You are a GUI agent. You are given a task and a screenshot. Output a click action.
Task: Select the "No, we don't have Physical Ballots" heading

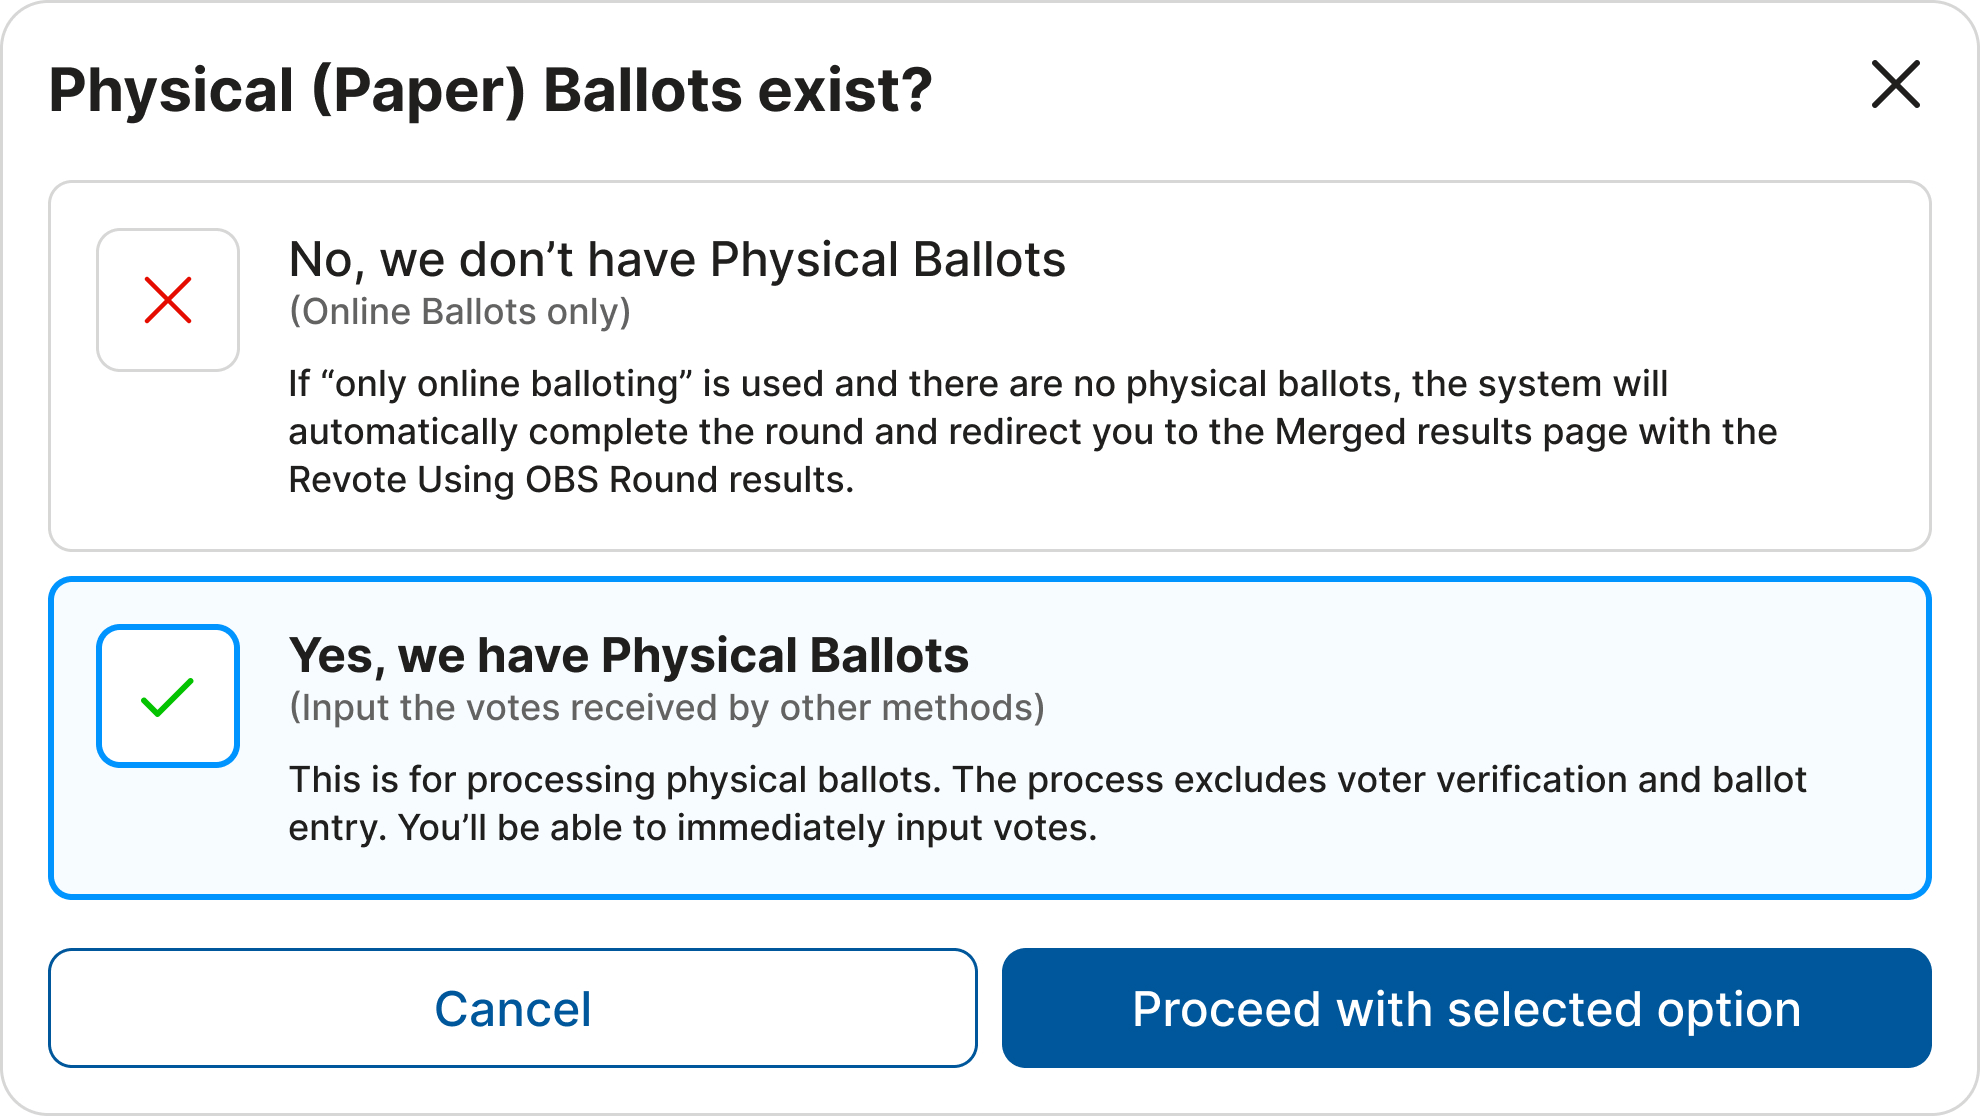click(677, 260)
